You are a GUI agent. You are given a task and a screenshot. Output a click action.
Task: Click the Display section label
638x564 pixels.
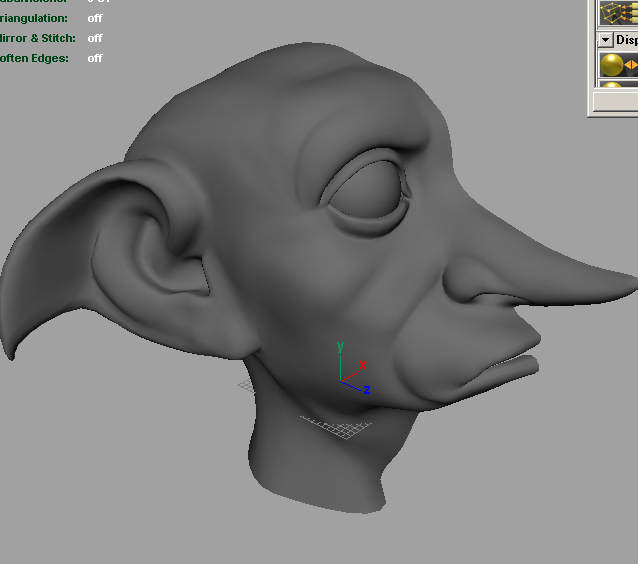[626, 40]
